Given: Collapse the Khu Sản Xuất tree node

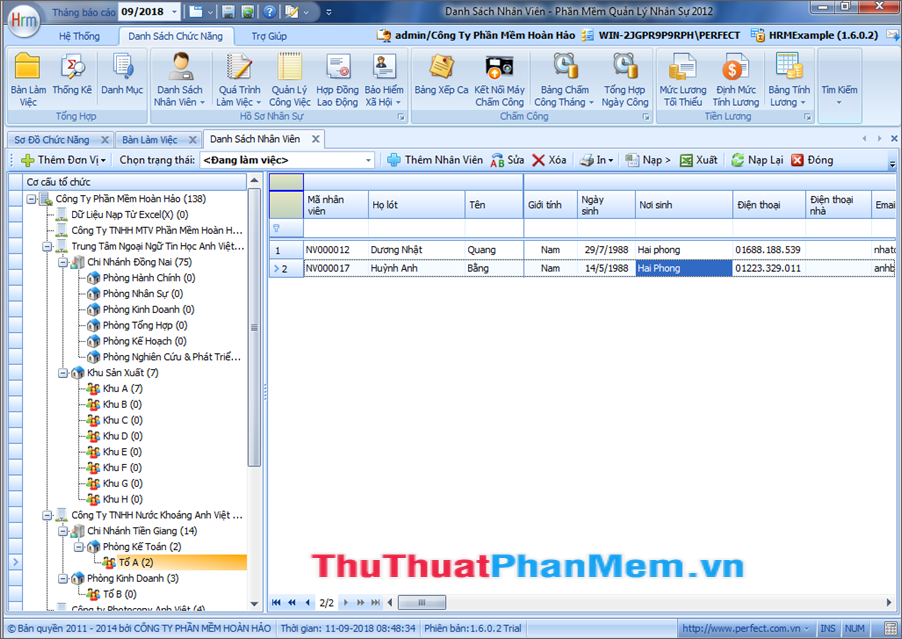Looking at the screenshot, I should point(61,371).
